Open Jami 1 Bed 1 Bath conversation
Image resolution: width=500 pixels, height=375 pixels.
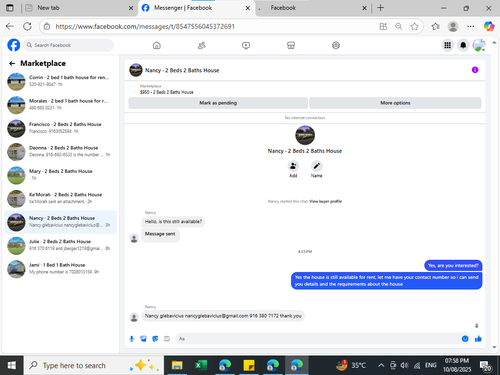pyautogui.click(x=61, y=269)
